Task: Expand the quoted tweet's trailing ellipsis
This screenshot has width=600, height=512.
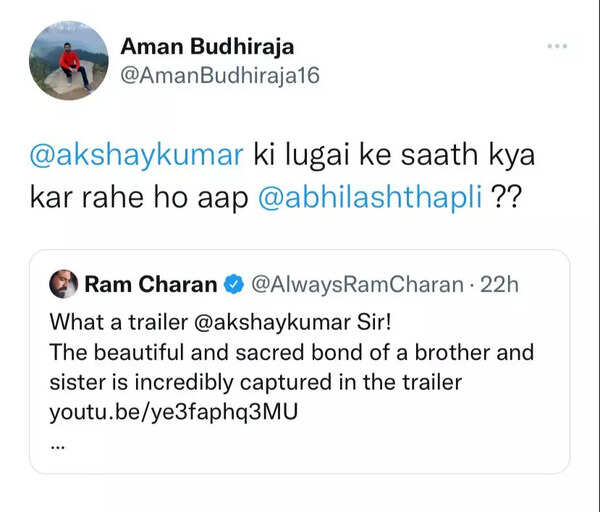Action: (x=56, y=438)
